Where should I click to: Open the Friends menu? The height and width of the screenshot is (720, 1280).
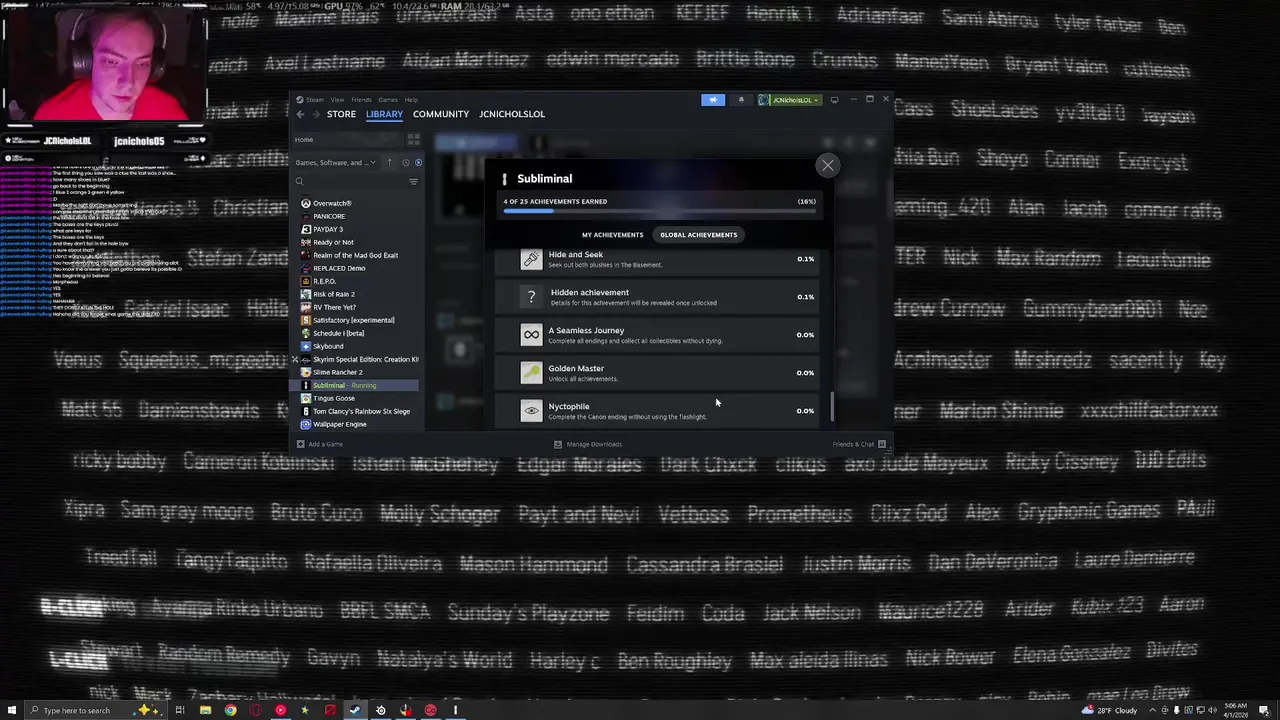(361, 100)
